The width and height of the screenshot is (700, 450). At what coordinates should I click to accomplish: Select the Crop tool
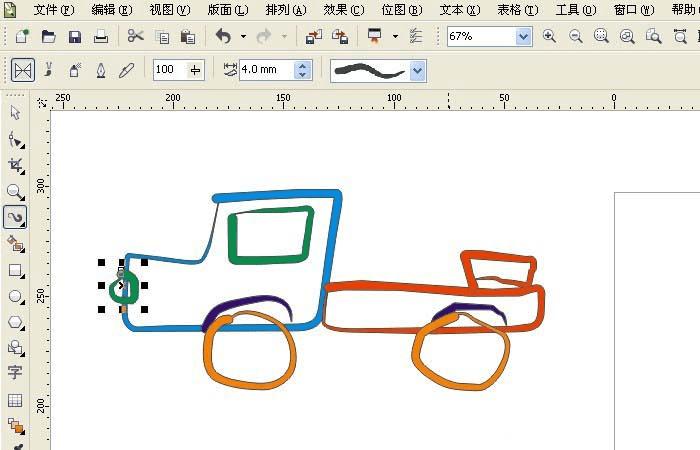tap(16, 166)
